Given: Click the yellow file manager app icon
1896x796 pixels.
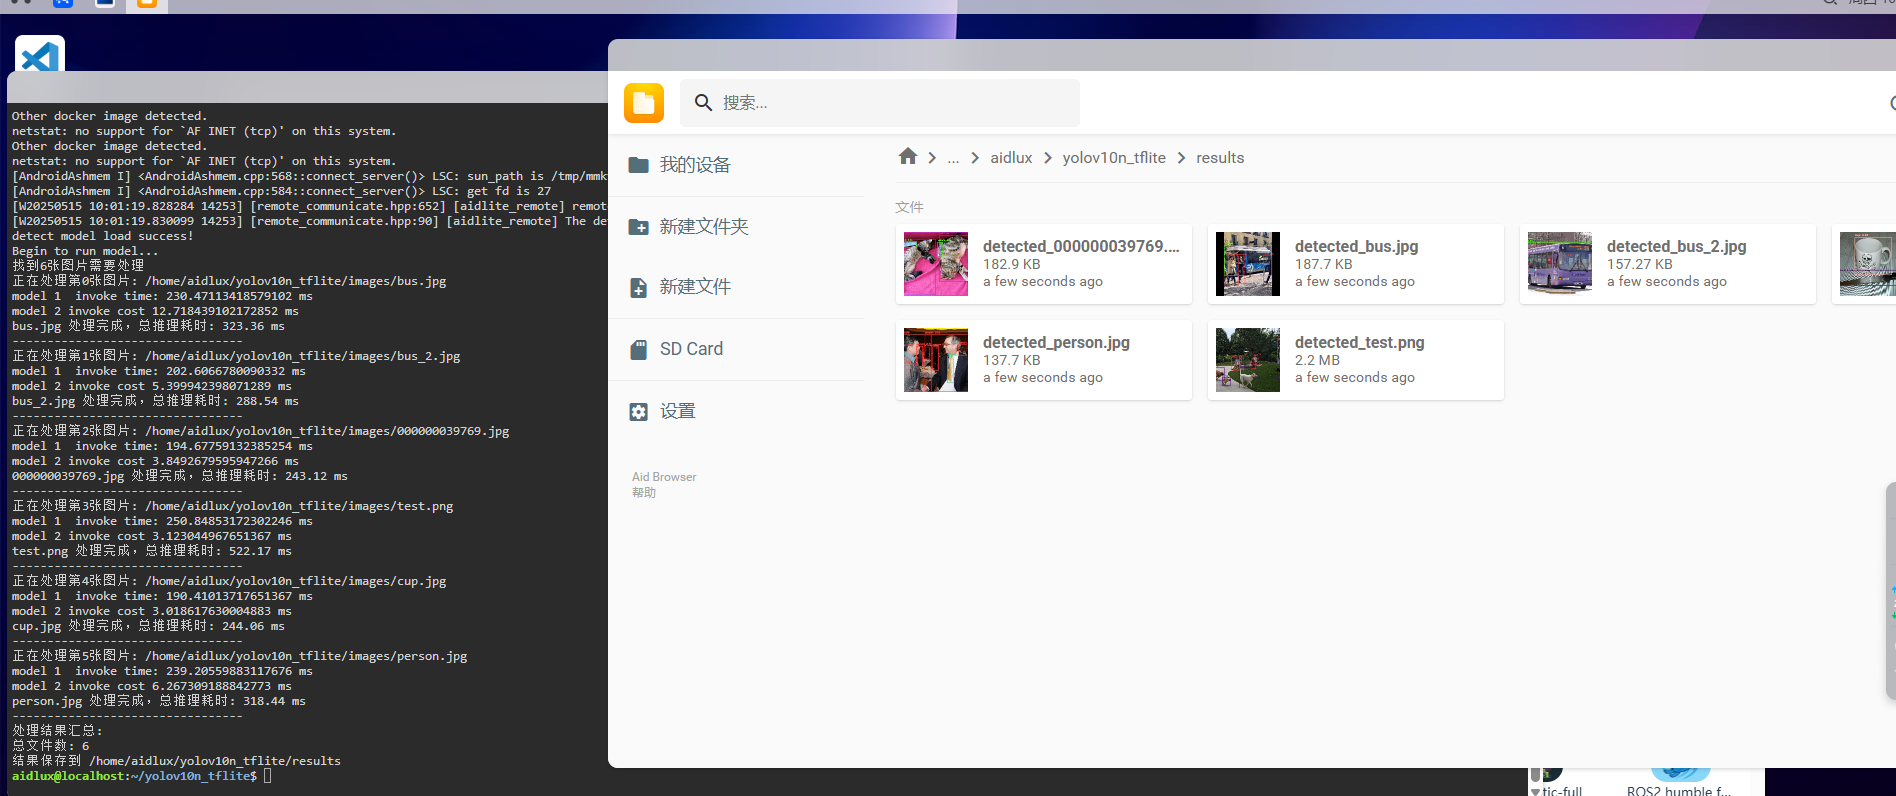Looking at the screenshot, I should 644,103.
